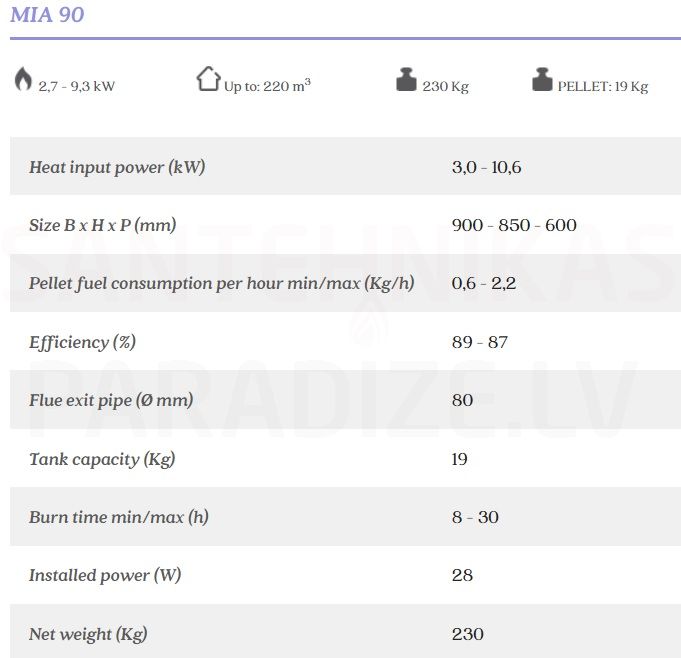Select the Net weight (Kg) row
The height and width of the screenshot is (658, 681).
click(345, 631)
